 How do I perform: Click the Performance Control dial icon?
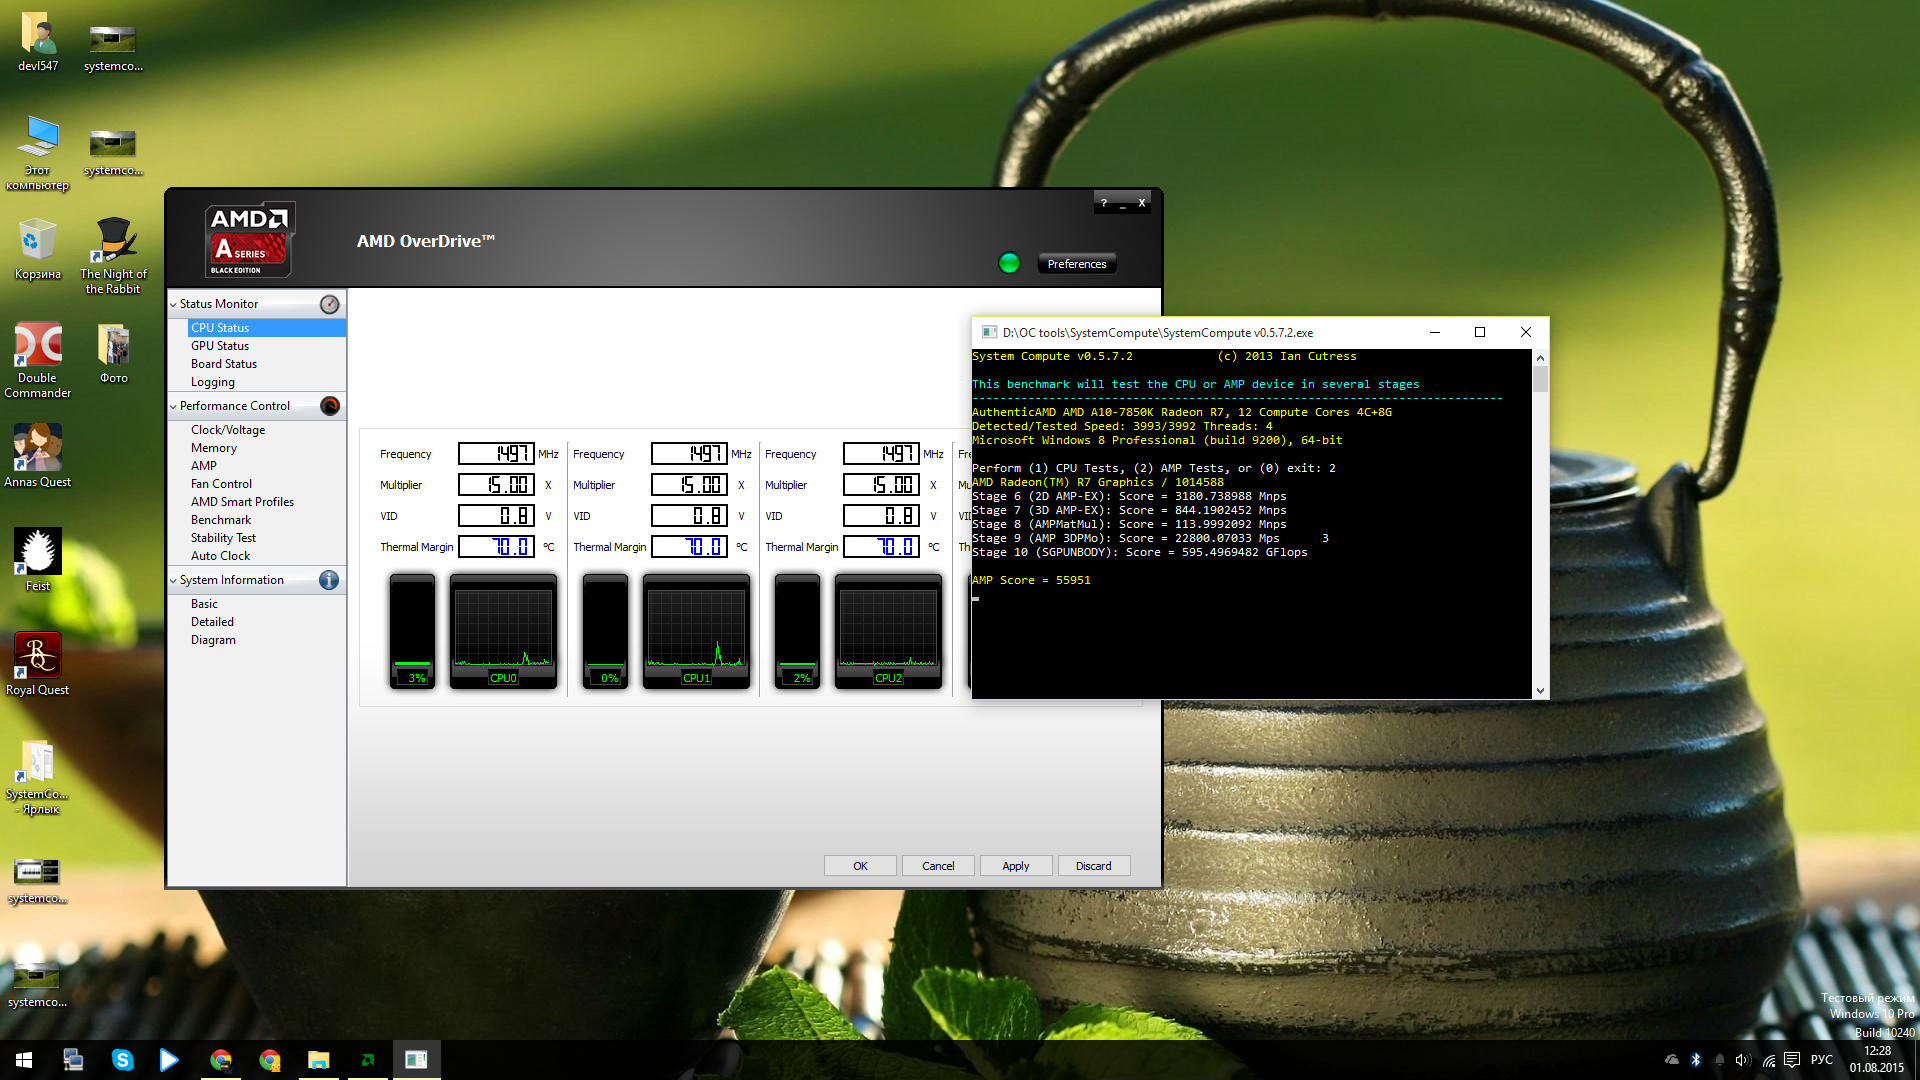coord(329,406)
